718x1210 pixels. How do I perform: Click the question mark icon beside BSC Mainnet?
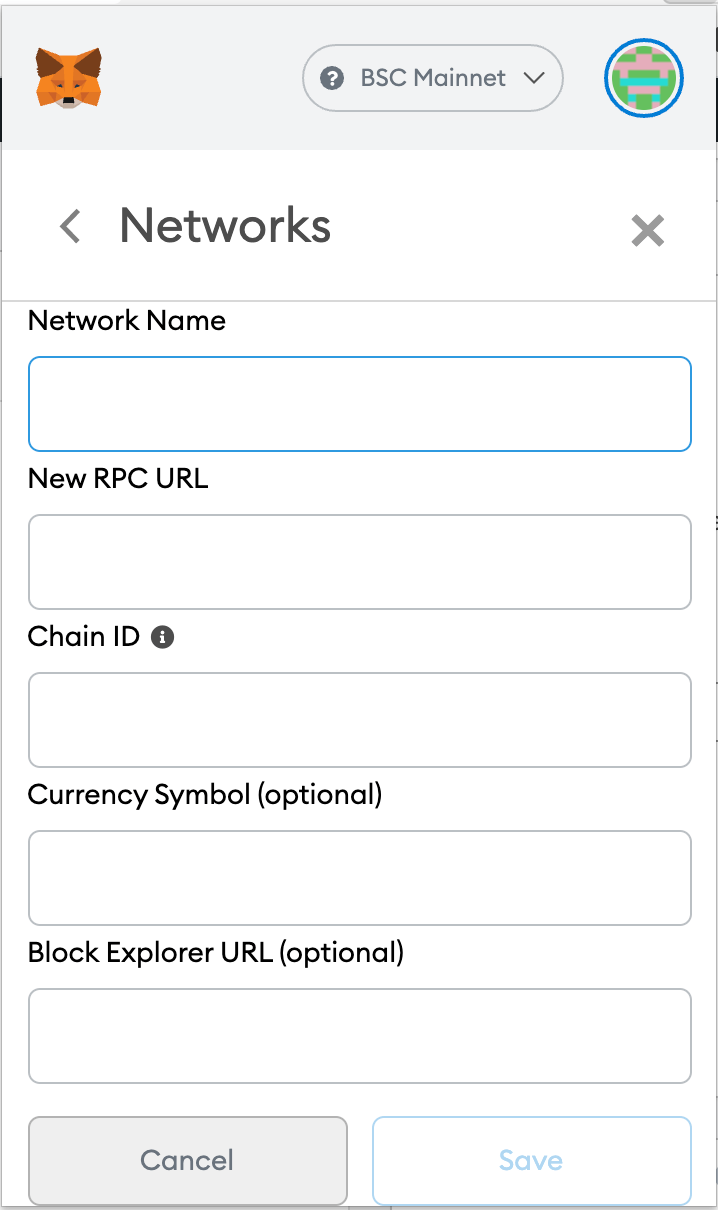coord(332,78)
